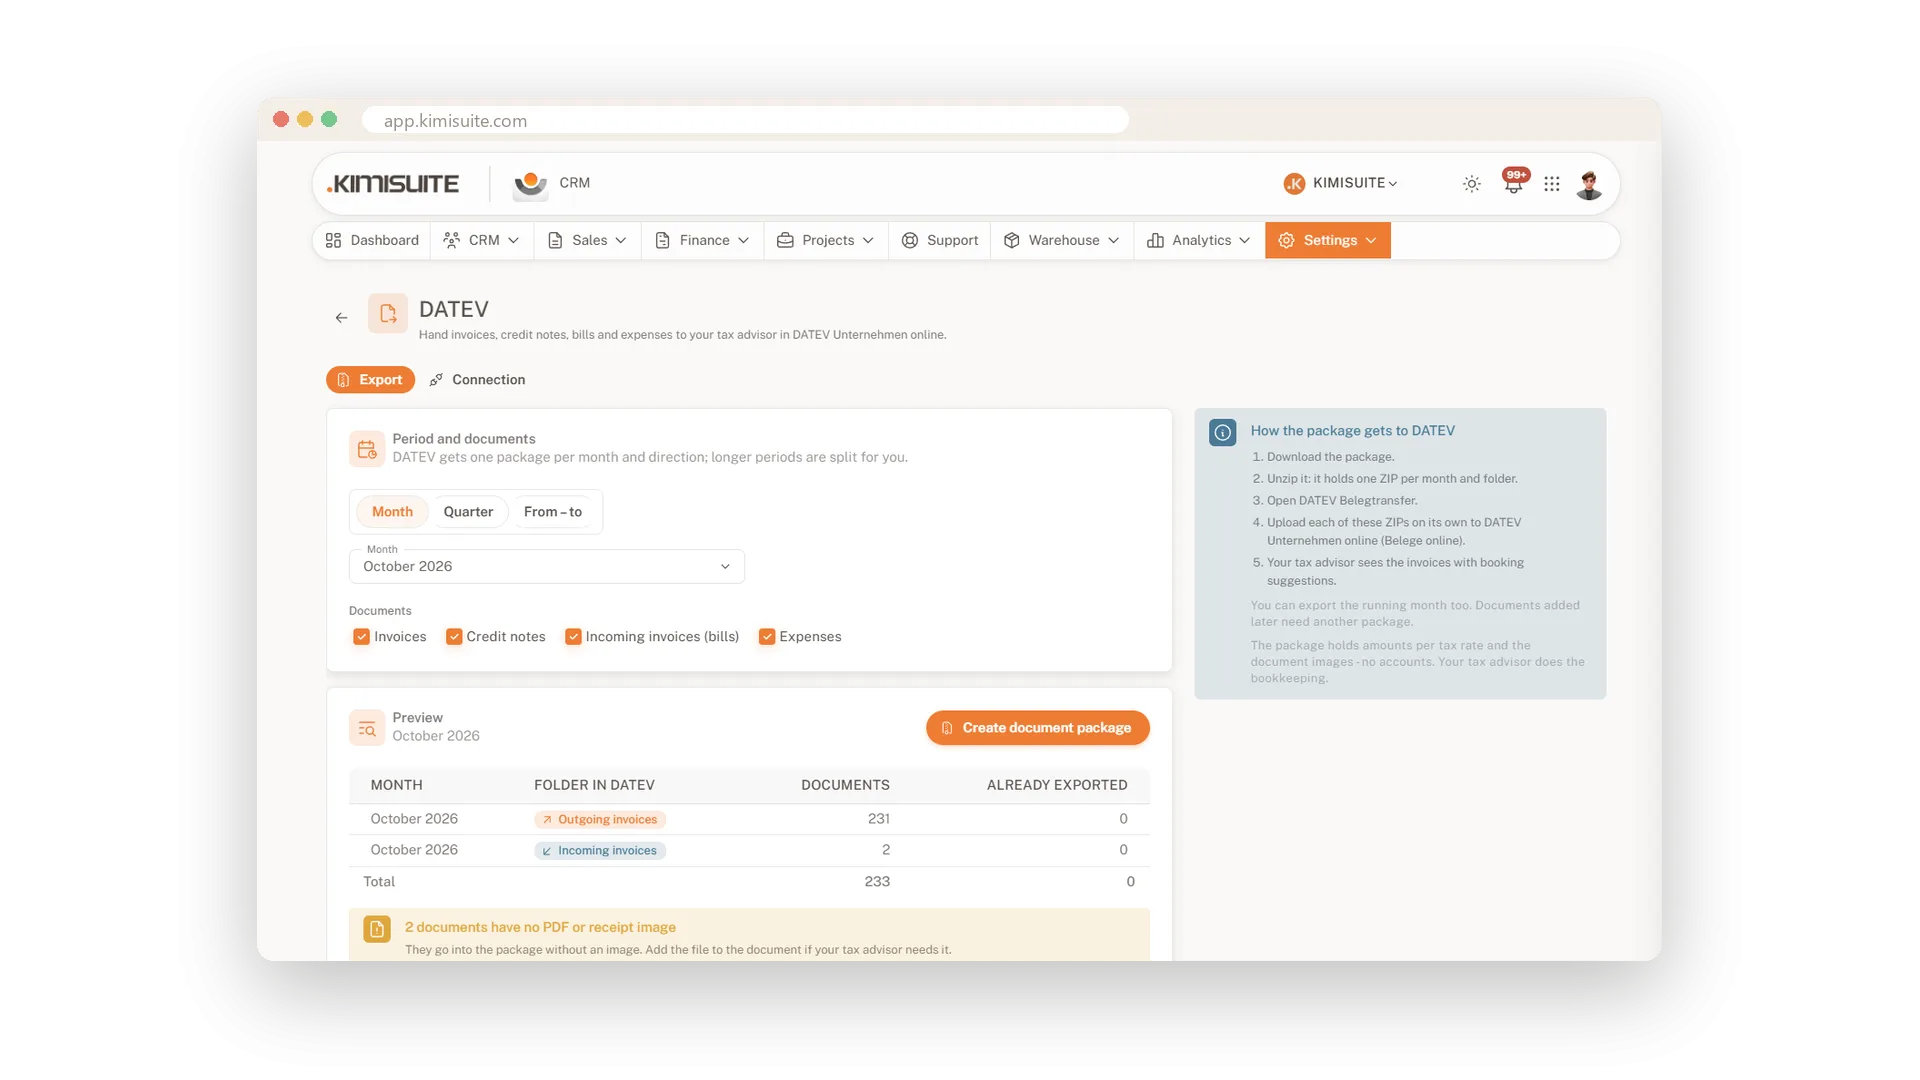Image resolution: width=1920 pixels, height=1080 pixels.
Task: Click the orange K company badge
Action: [1294, 183]
